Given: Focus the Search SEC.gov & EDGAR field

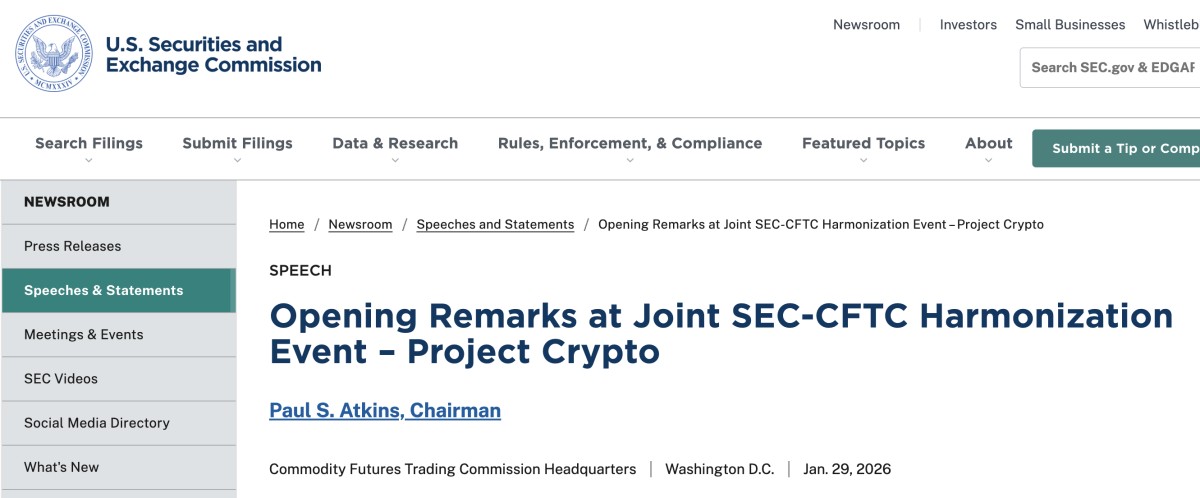Looking at the screenshot, I should (1112, 67).
